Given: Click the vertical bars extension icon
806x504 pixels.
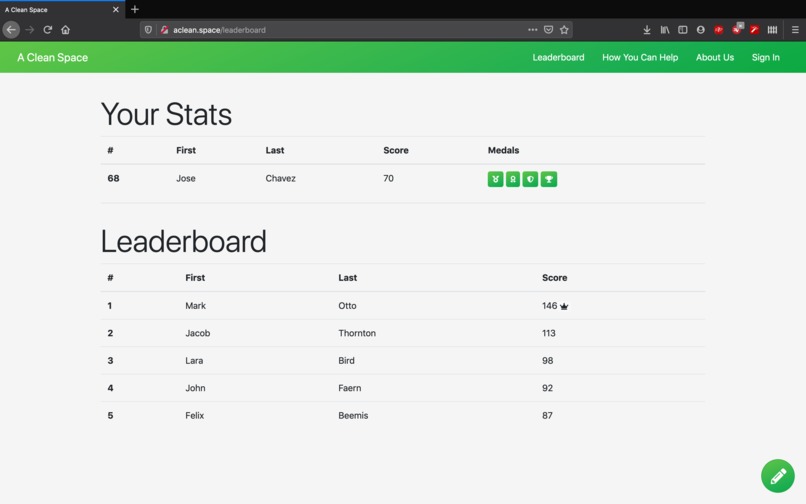Looking at the screenshot, I should click(x=772, y=30).
